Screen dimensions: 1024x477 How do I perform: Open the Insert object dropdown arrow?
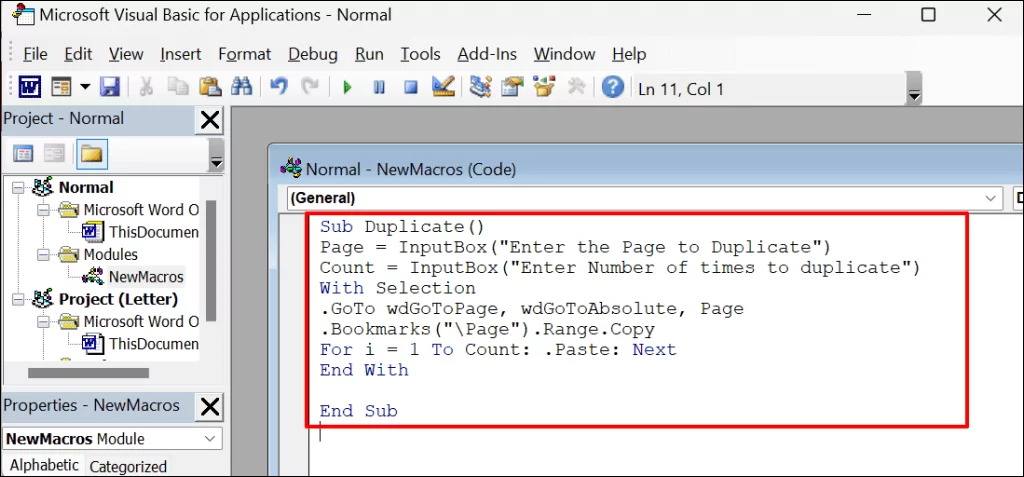[85, 87]
